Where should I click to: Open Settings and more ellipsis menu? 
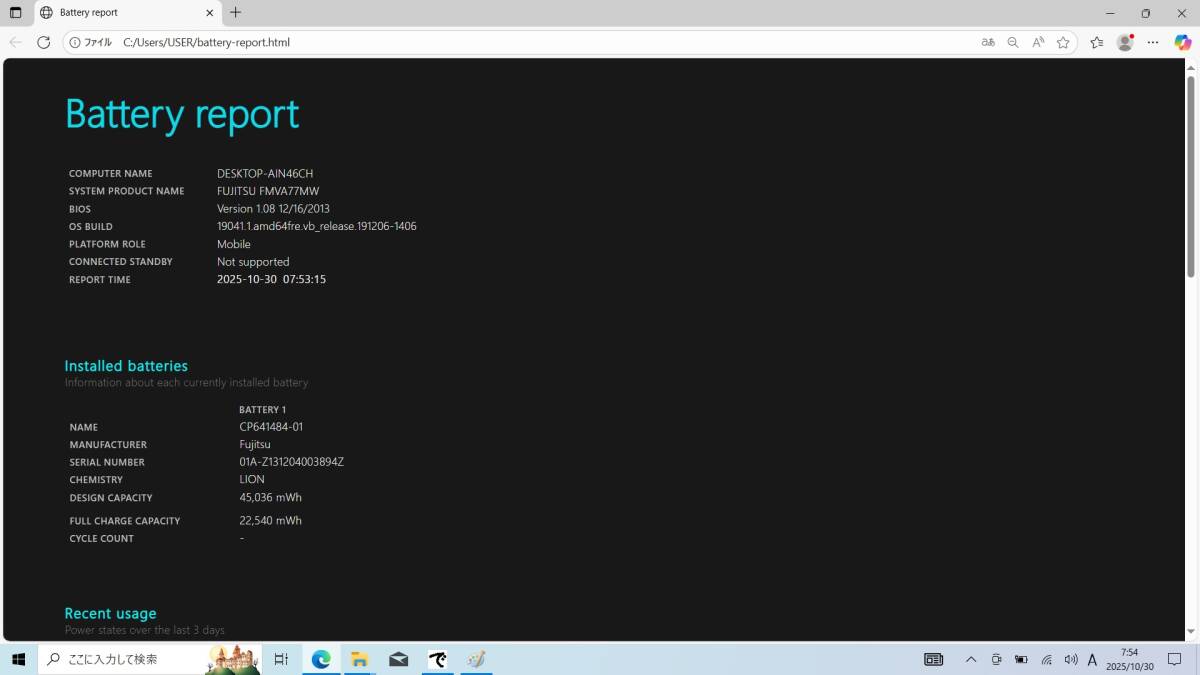click(1153, 42)
